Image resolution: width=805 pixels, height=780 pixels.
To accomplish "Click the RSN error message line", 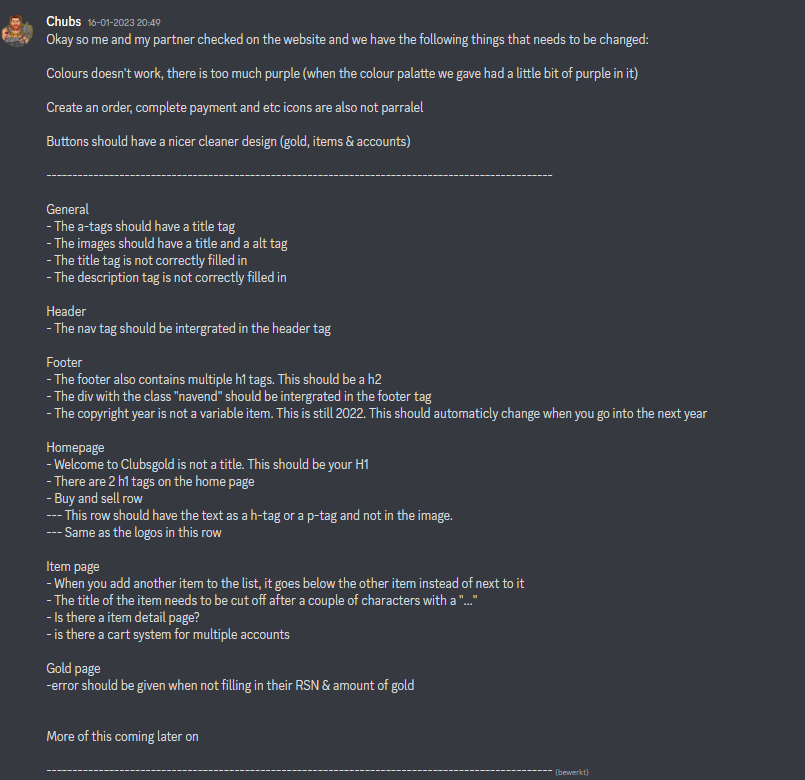I will pyautogui.click(x=230, y=686).
